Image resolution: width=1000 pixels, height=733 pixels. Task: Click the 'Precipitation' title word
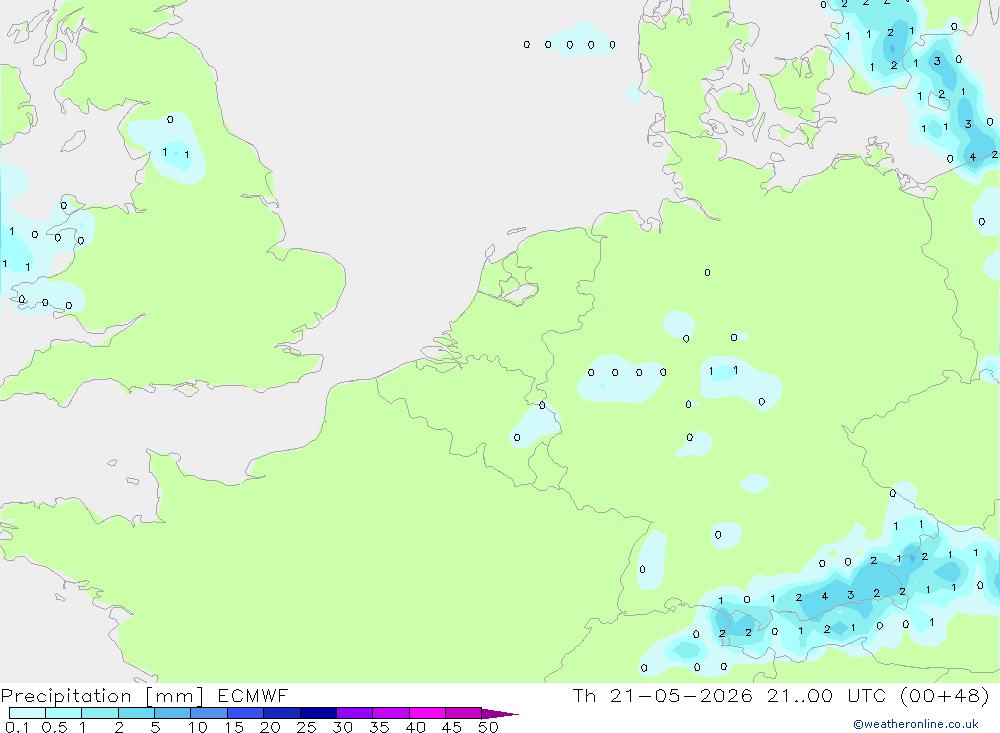66,696
